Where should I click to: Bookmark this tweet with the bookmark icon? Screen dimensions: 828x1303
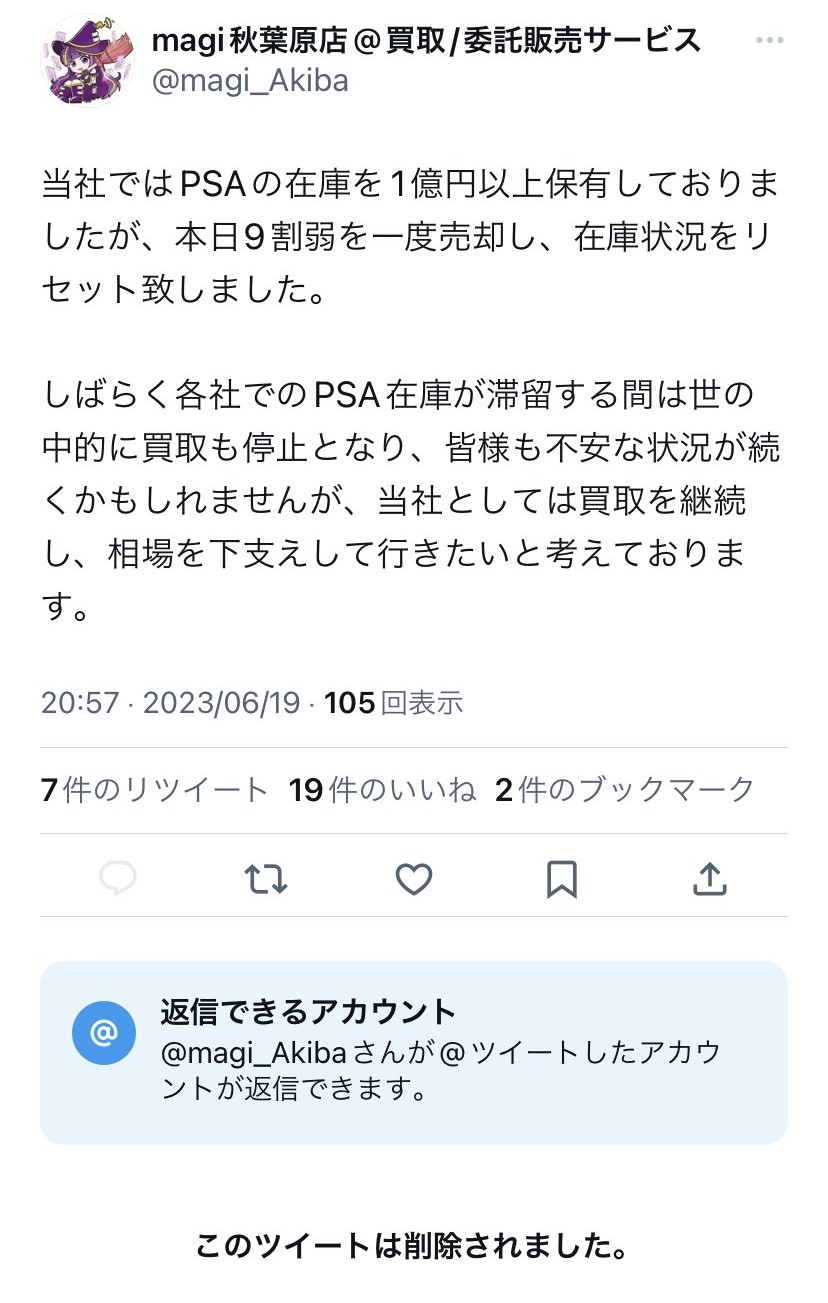point(561,879)
